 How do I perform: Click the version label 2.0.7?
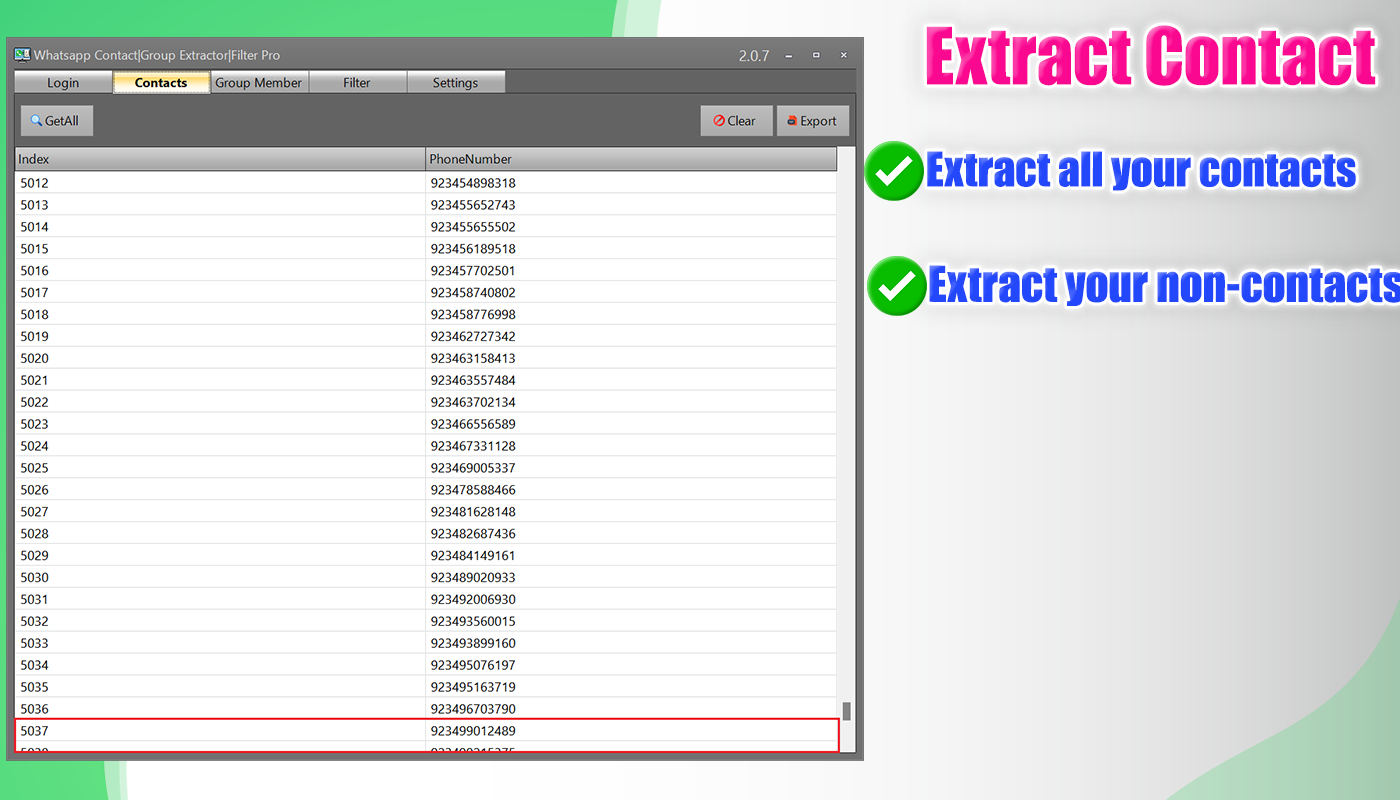point(753,55)
